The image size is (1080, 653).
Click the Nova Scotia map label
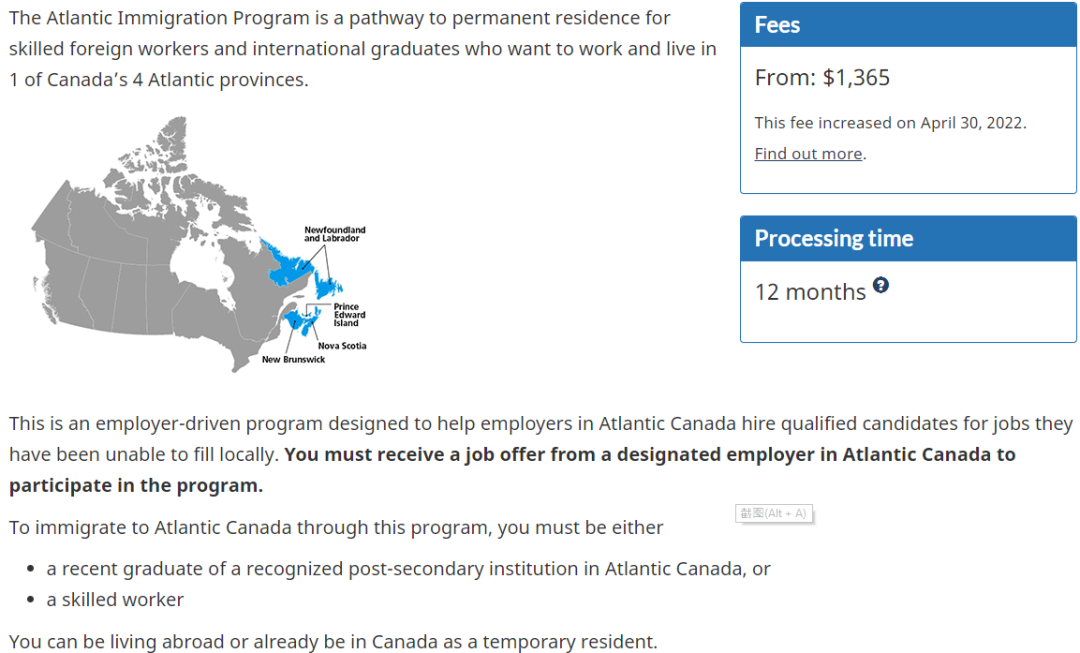point(342,346)
